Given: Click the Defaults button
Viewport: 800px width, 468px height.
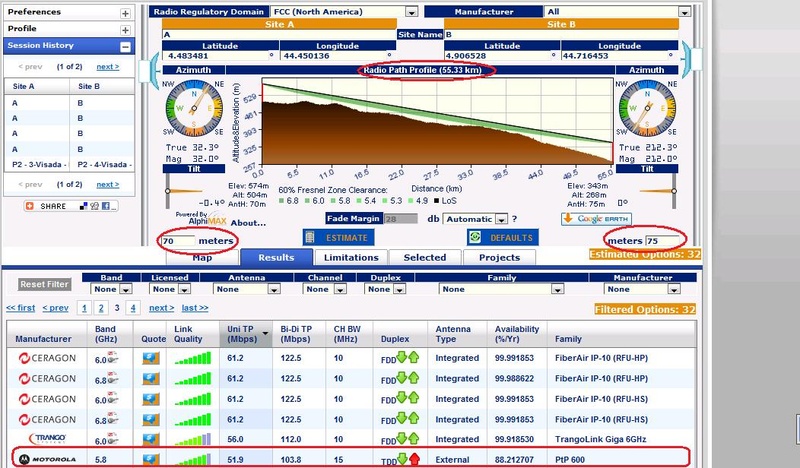Looking at the screenshot, I should tap(503, 238).
